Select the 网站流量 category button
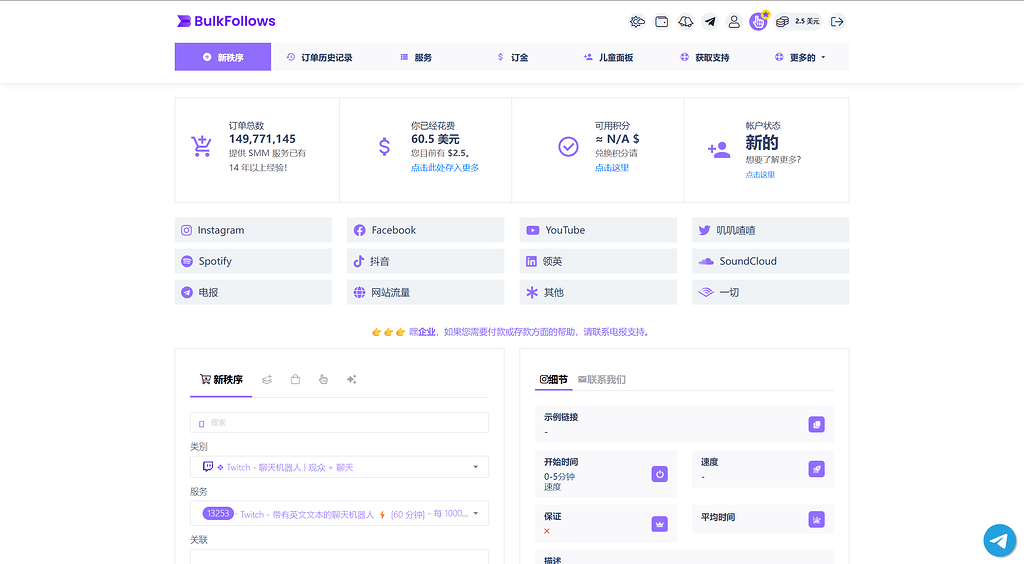 pos(426,292)
